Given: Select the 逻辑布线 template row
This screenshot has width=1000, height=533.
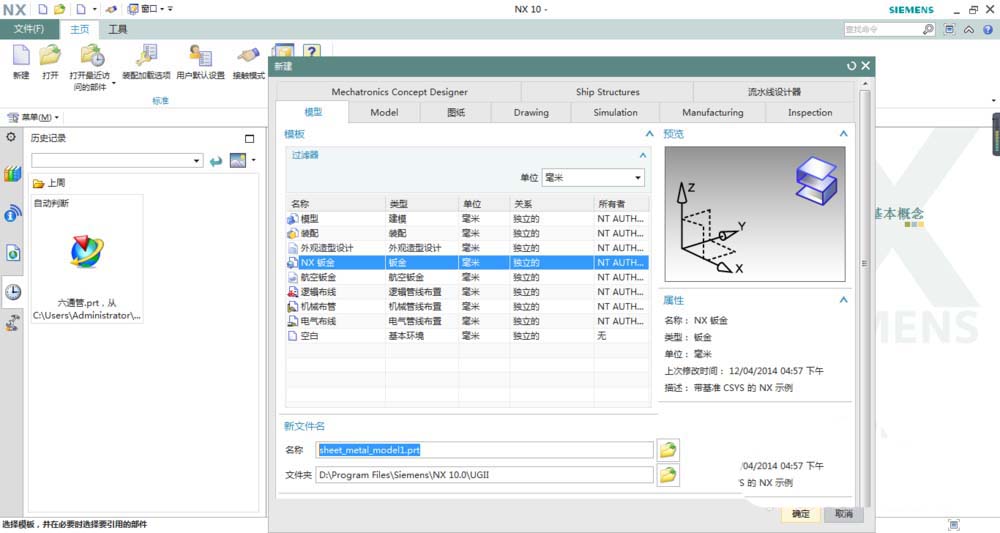Looking at the screenshot, I should pos(467,292).
